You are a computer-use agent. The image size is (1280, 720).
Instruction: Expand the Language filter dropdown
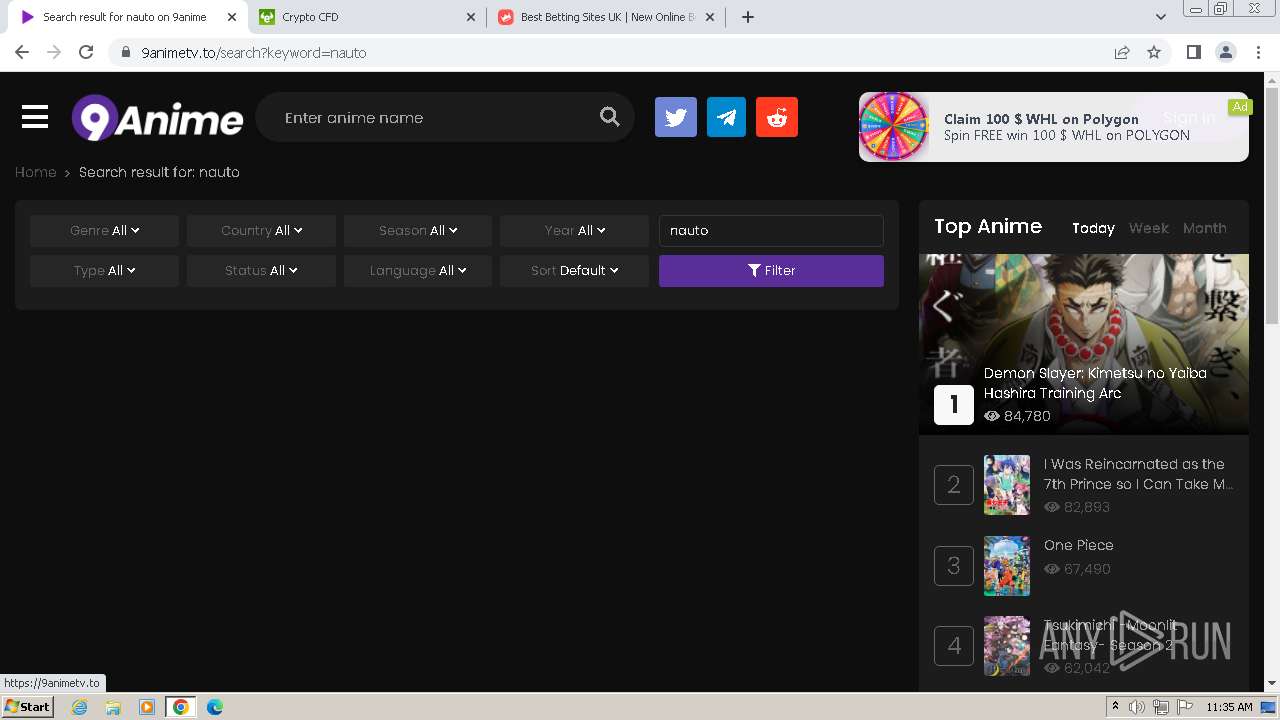point(418,271)
